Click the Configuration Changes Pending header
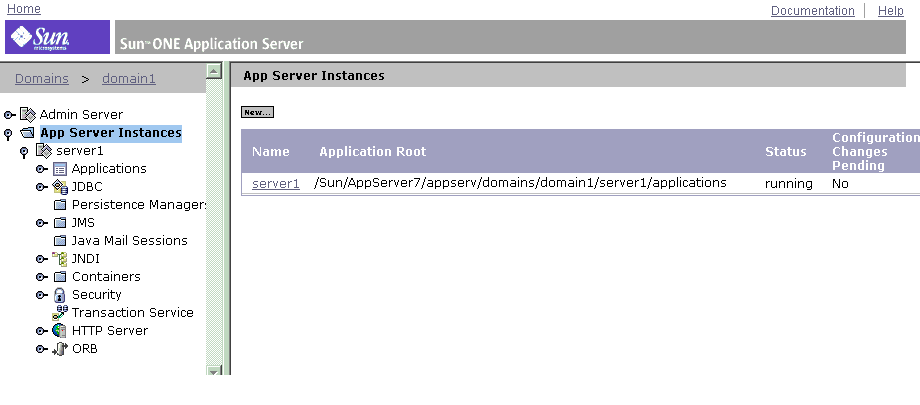This screenshot has height=405, width=920. tap(876, 151)
